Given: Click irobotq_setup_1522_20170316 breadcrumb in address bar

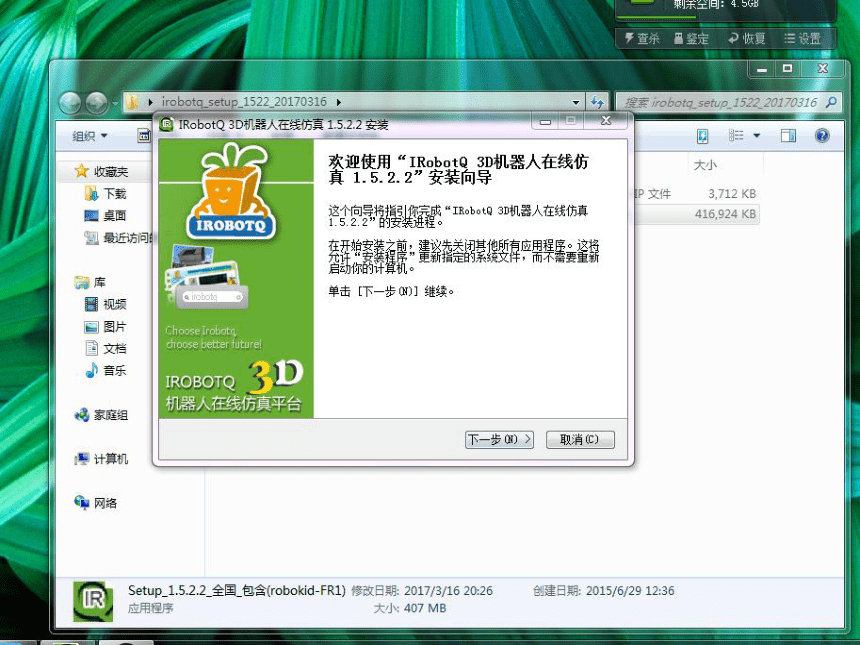Looking at the screenshot, I should click(x=244, y=101).
